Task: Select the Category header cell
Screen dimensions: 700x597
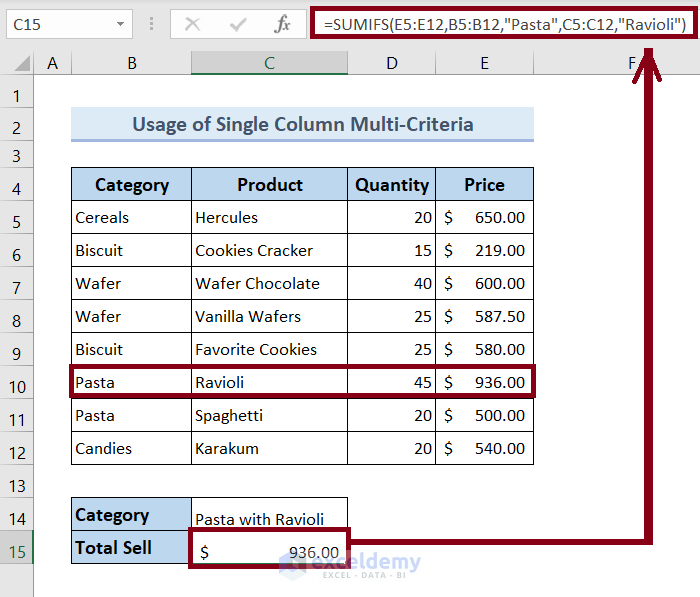Action: (131, 185)
